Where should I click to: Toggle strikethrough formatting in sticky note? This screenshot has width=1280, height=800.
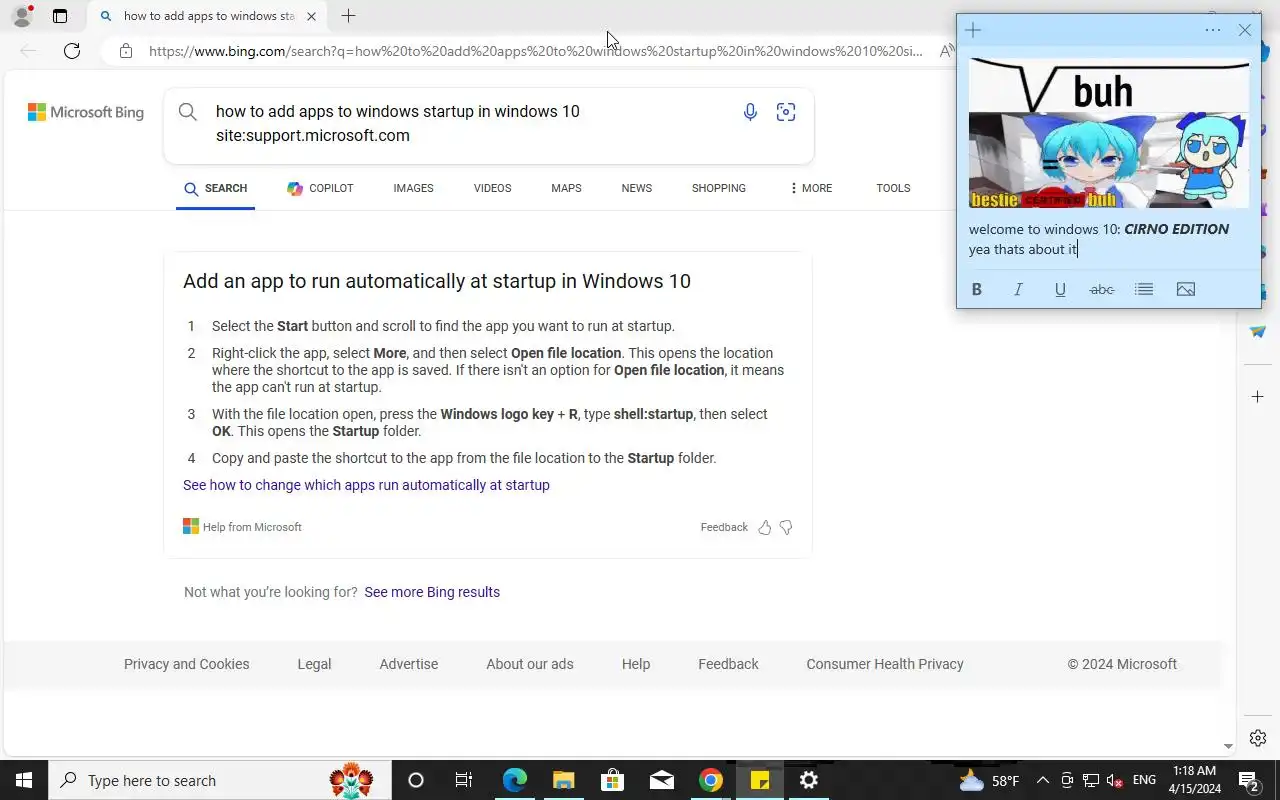point(1101,289)
